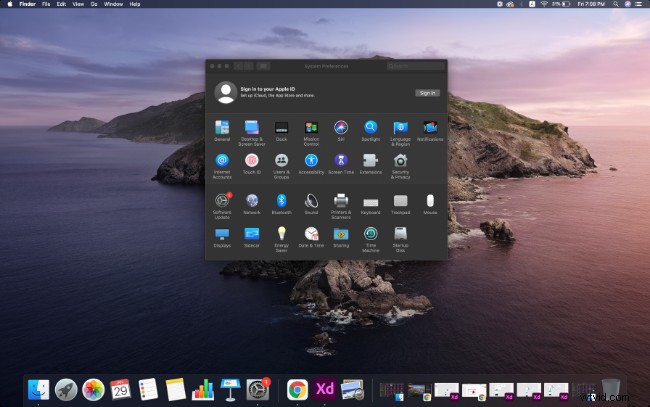Open the General preferences pane
The image size is (650, 407).
coord(222,128)
